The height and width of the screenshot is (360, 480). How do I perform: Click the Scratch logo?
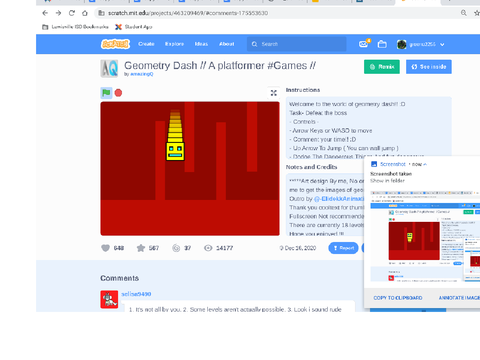tap(115, 44)
